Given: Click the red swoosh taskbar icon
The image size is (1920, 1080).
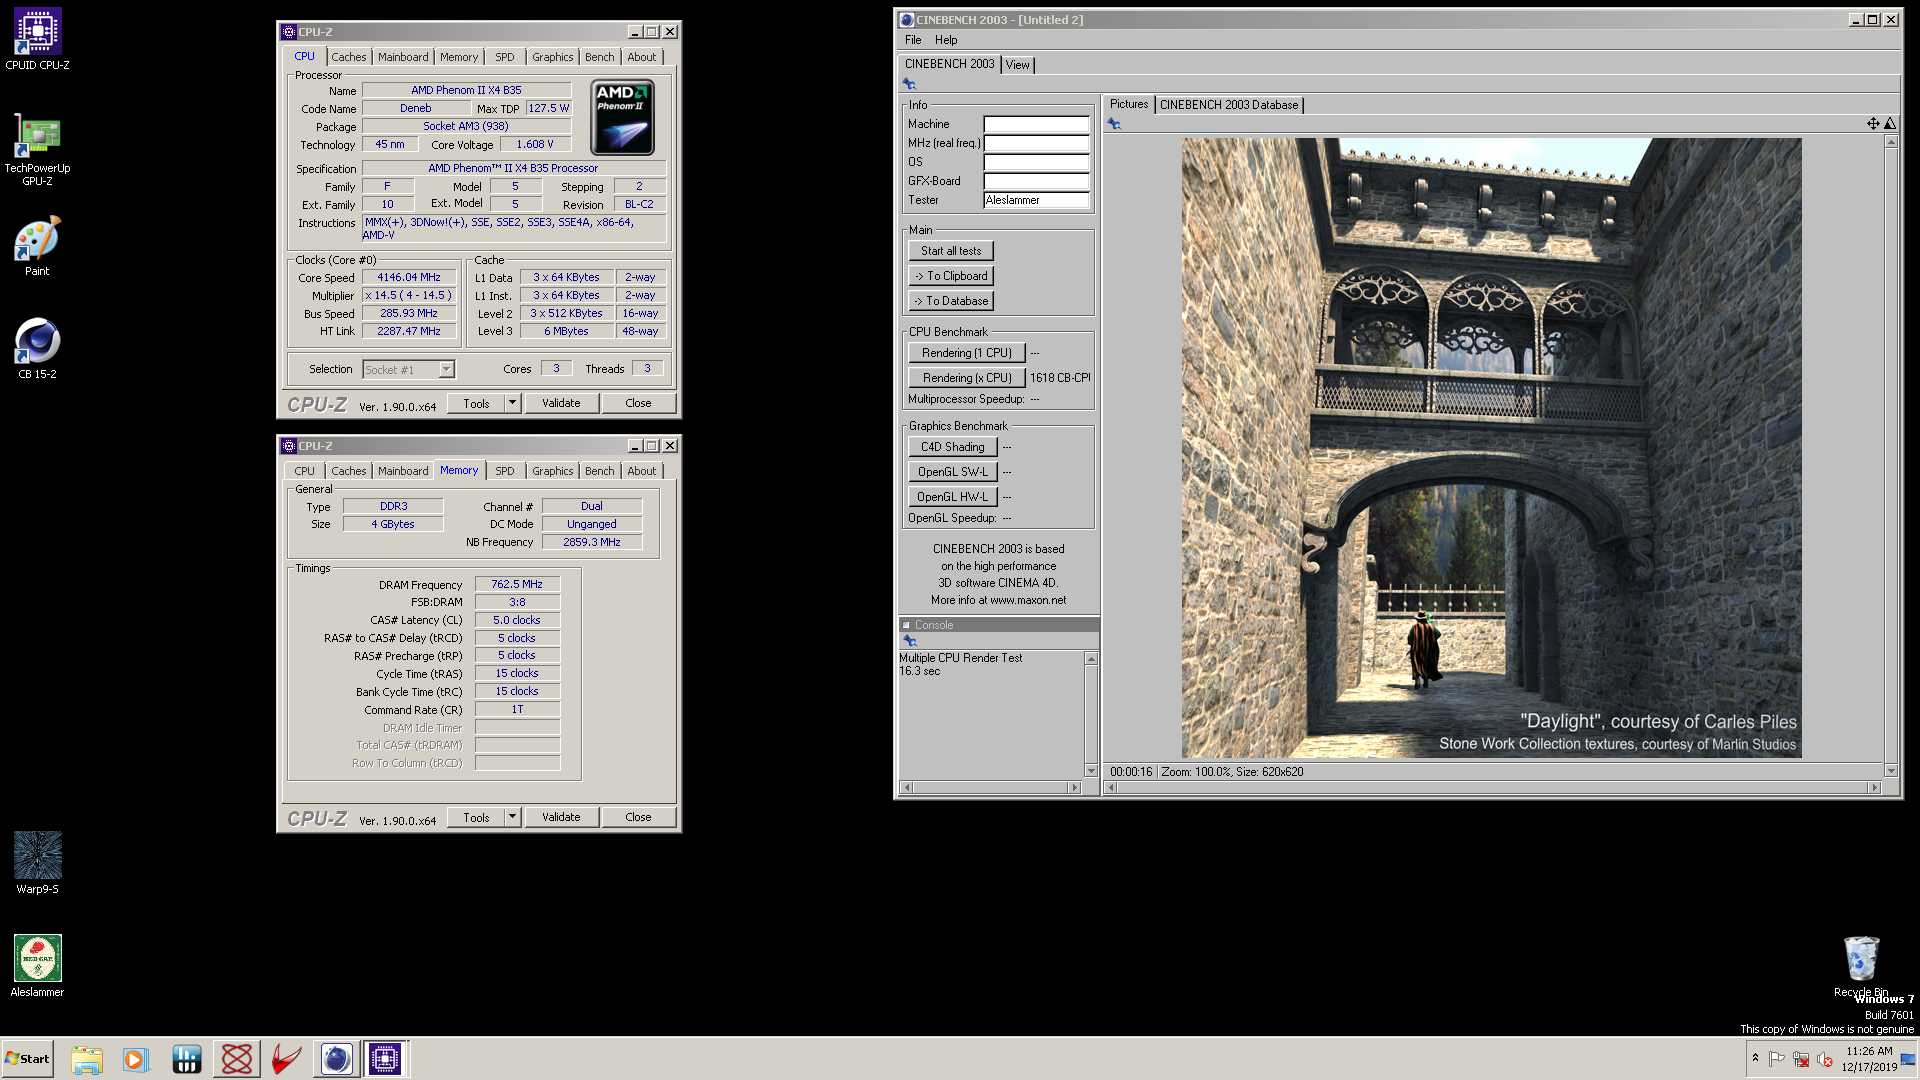Looking at the screenshot, I should point(286,1059).
